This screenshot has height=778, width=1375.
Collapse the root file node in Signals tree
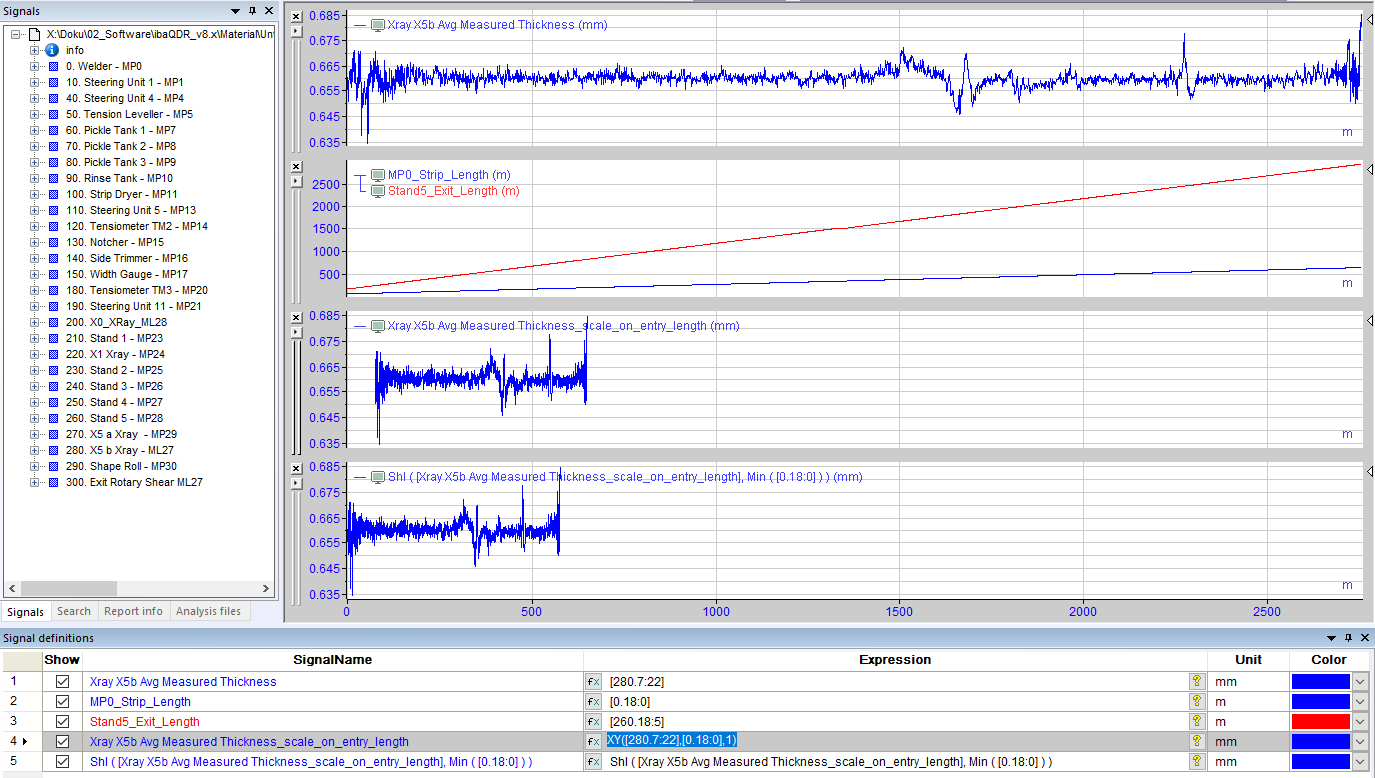(x=16, y=34)
